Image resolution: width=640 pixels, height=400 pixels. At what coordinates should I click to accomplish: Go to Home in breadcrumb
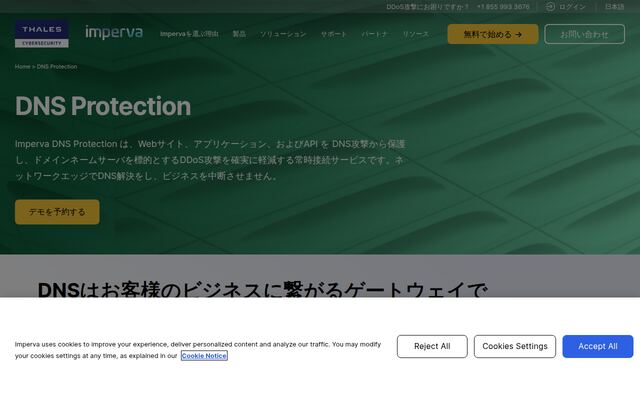click(x=22, y=67)
